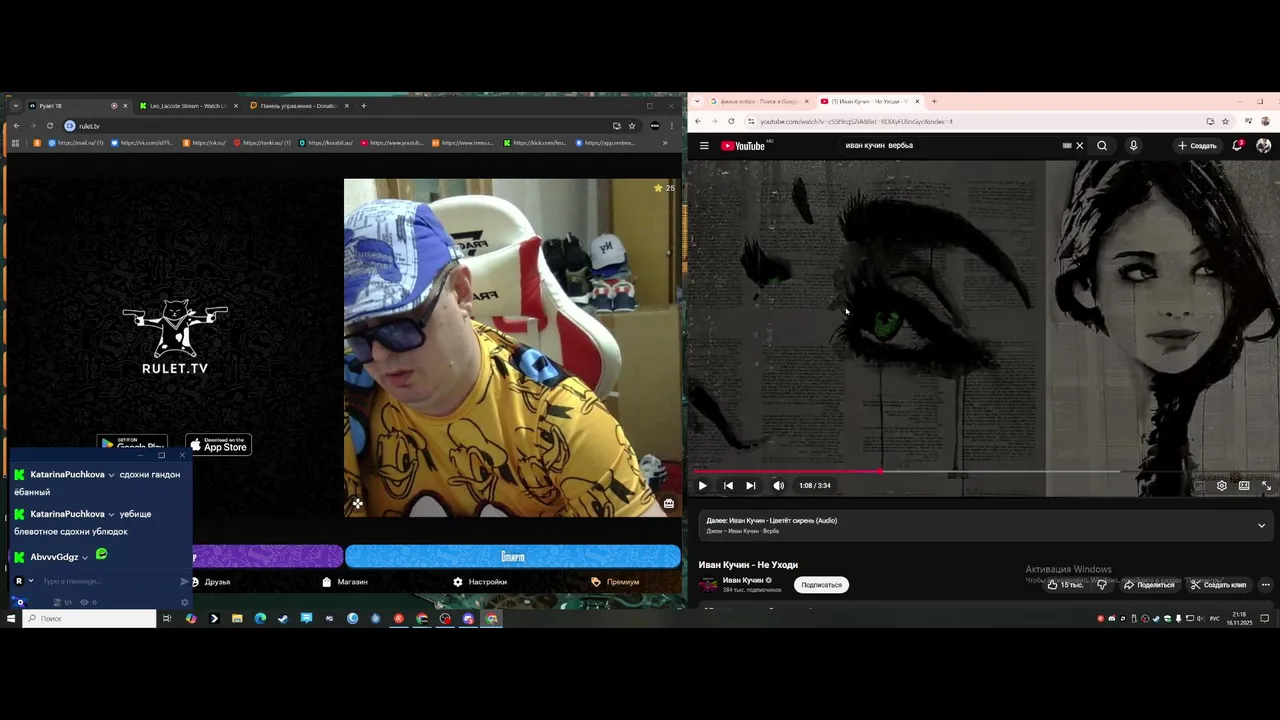Open the Leo_Lacoste Stream browser tab
The image size is (1280, 720).
click(187, 105)
